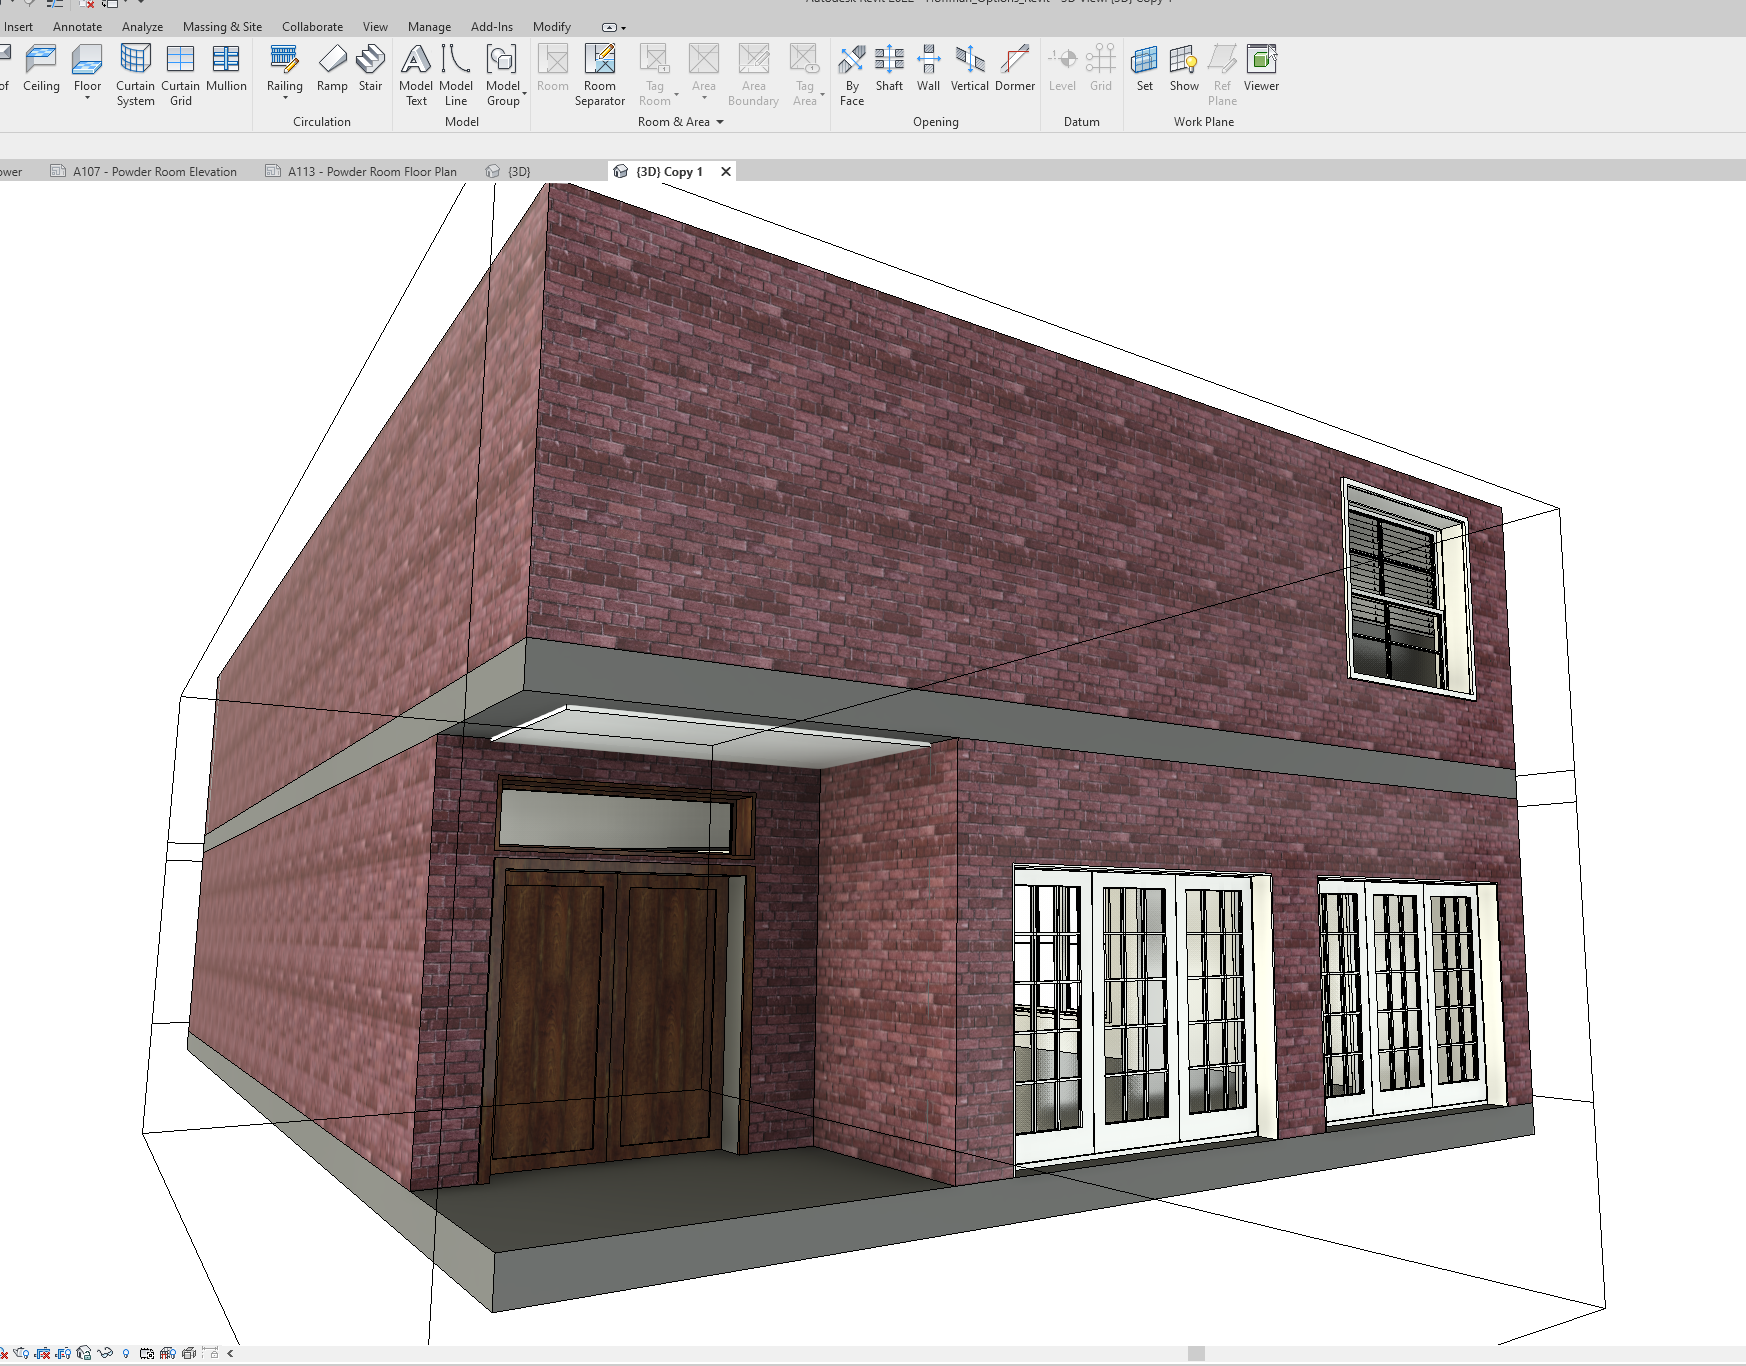Select the Room Separator tool
This screenshot has width=1746, height=1366.
(x=600, y=76)
